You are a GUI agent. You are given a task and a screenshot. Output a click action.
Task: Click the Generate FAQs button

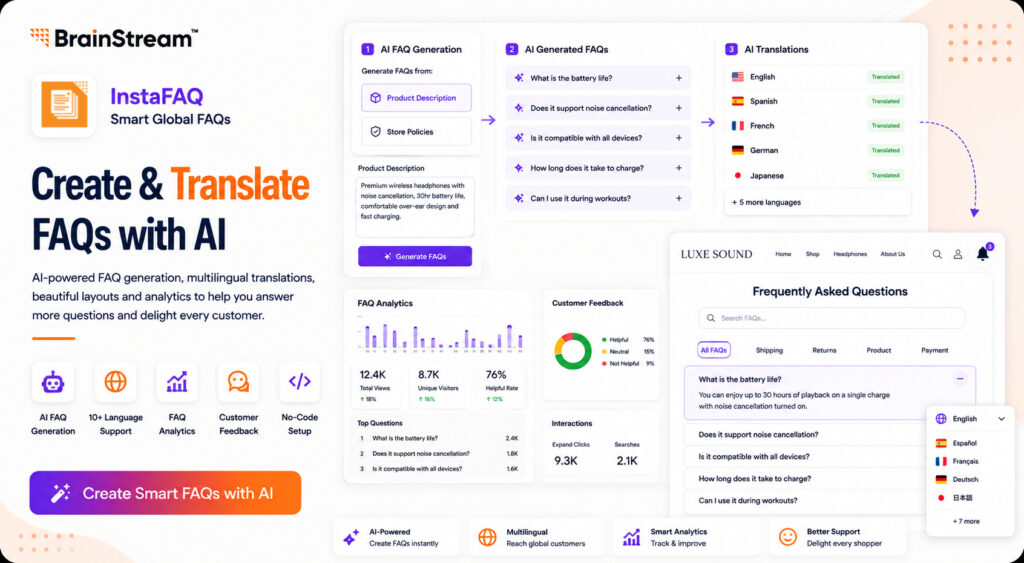tap(415, 256)
